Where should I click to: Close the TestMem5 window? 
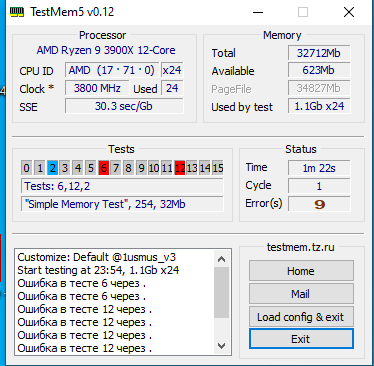349,13
